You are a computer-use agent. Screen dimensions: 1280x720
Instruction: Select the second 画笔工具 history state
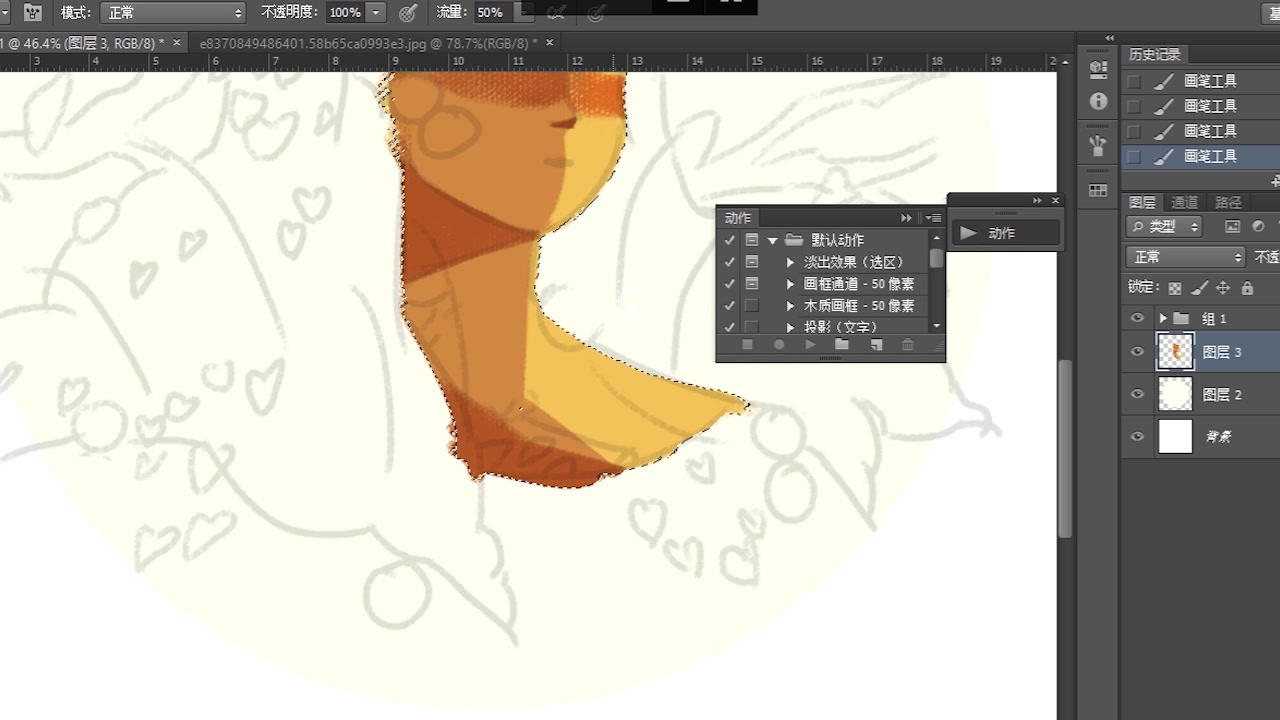click(x=1200, y=106)
